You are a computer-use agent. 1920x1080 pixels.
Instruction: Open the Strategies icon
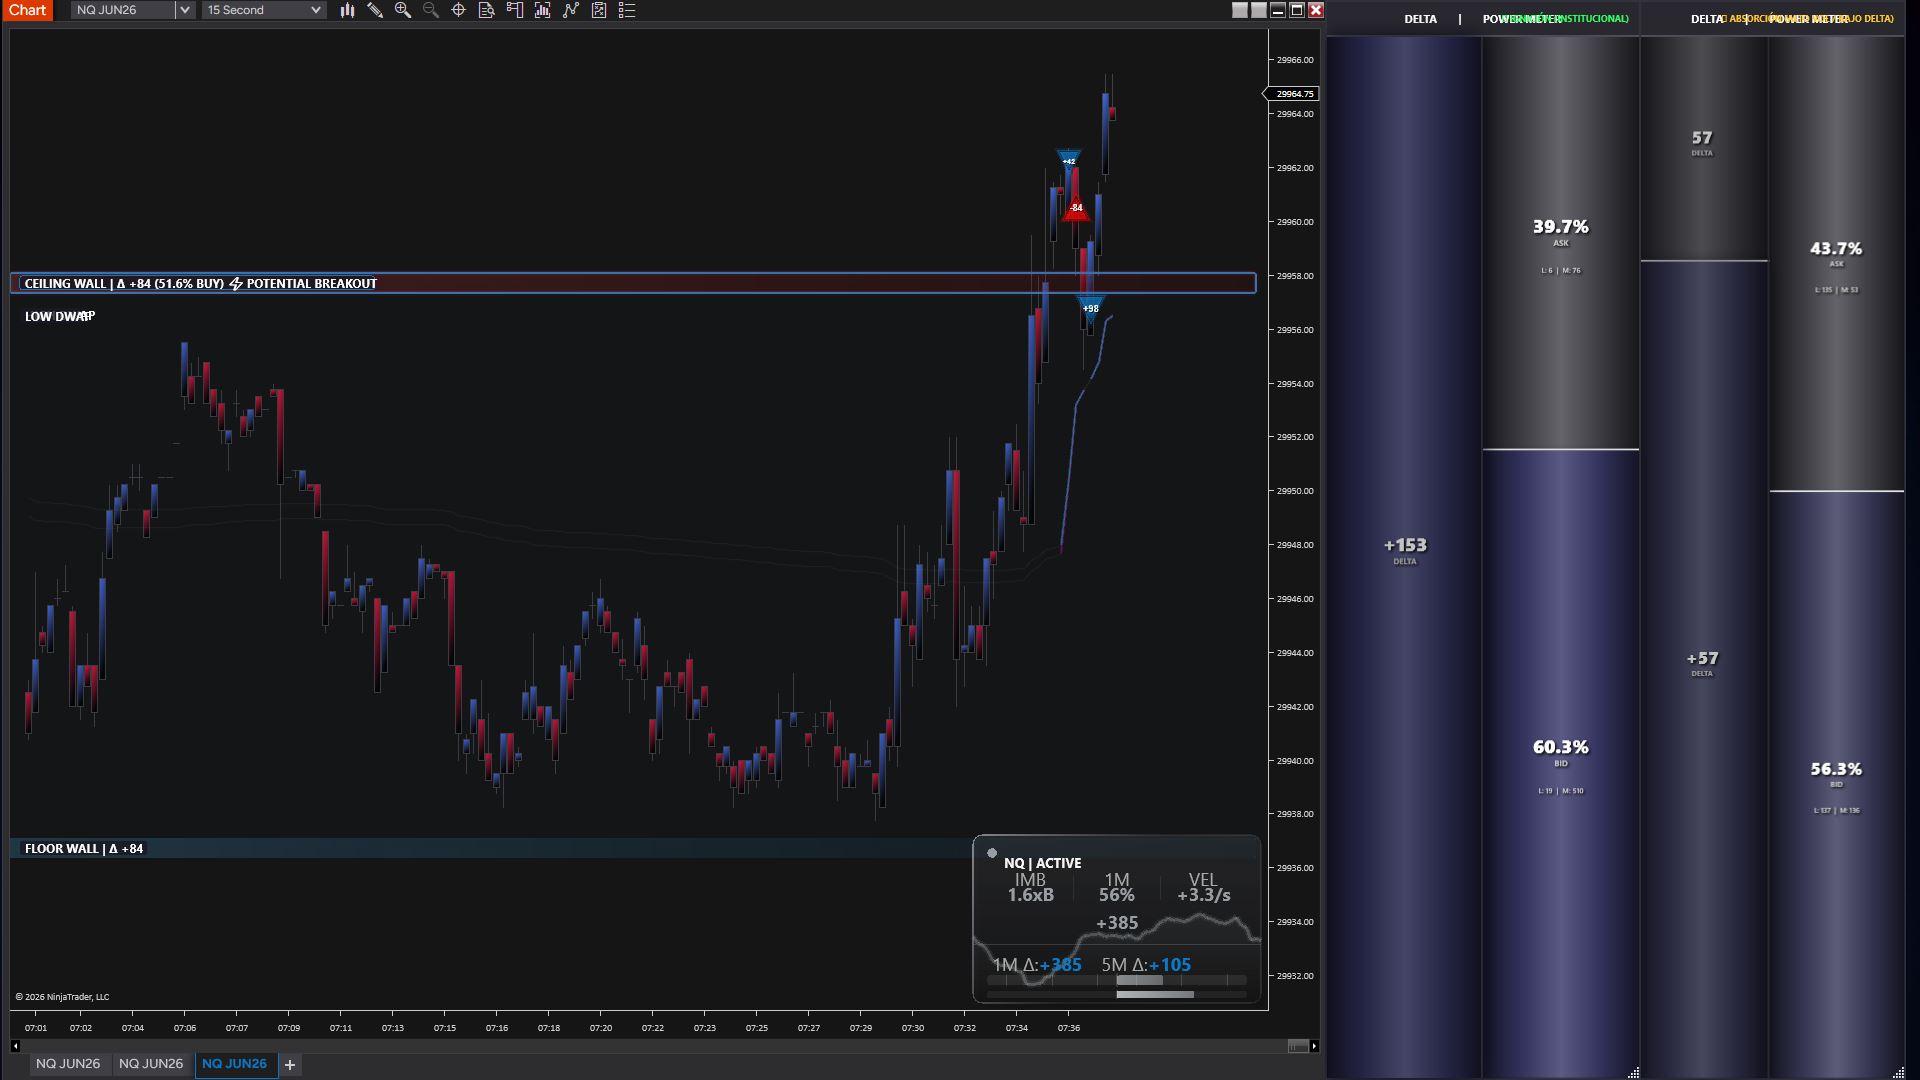click(x=599, y=10)
